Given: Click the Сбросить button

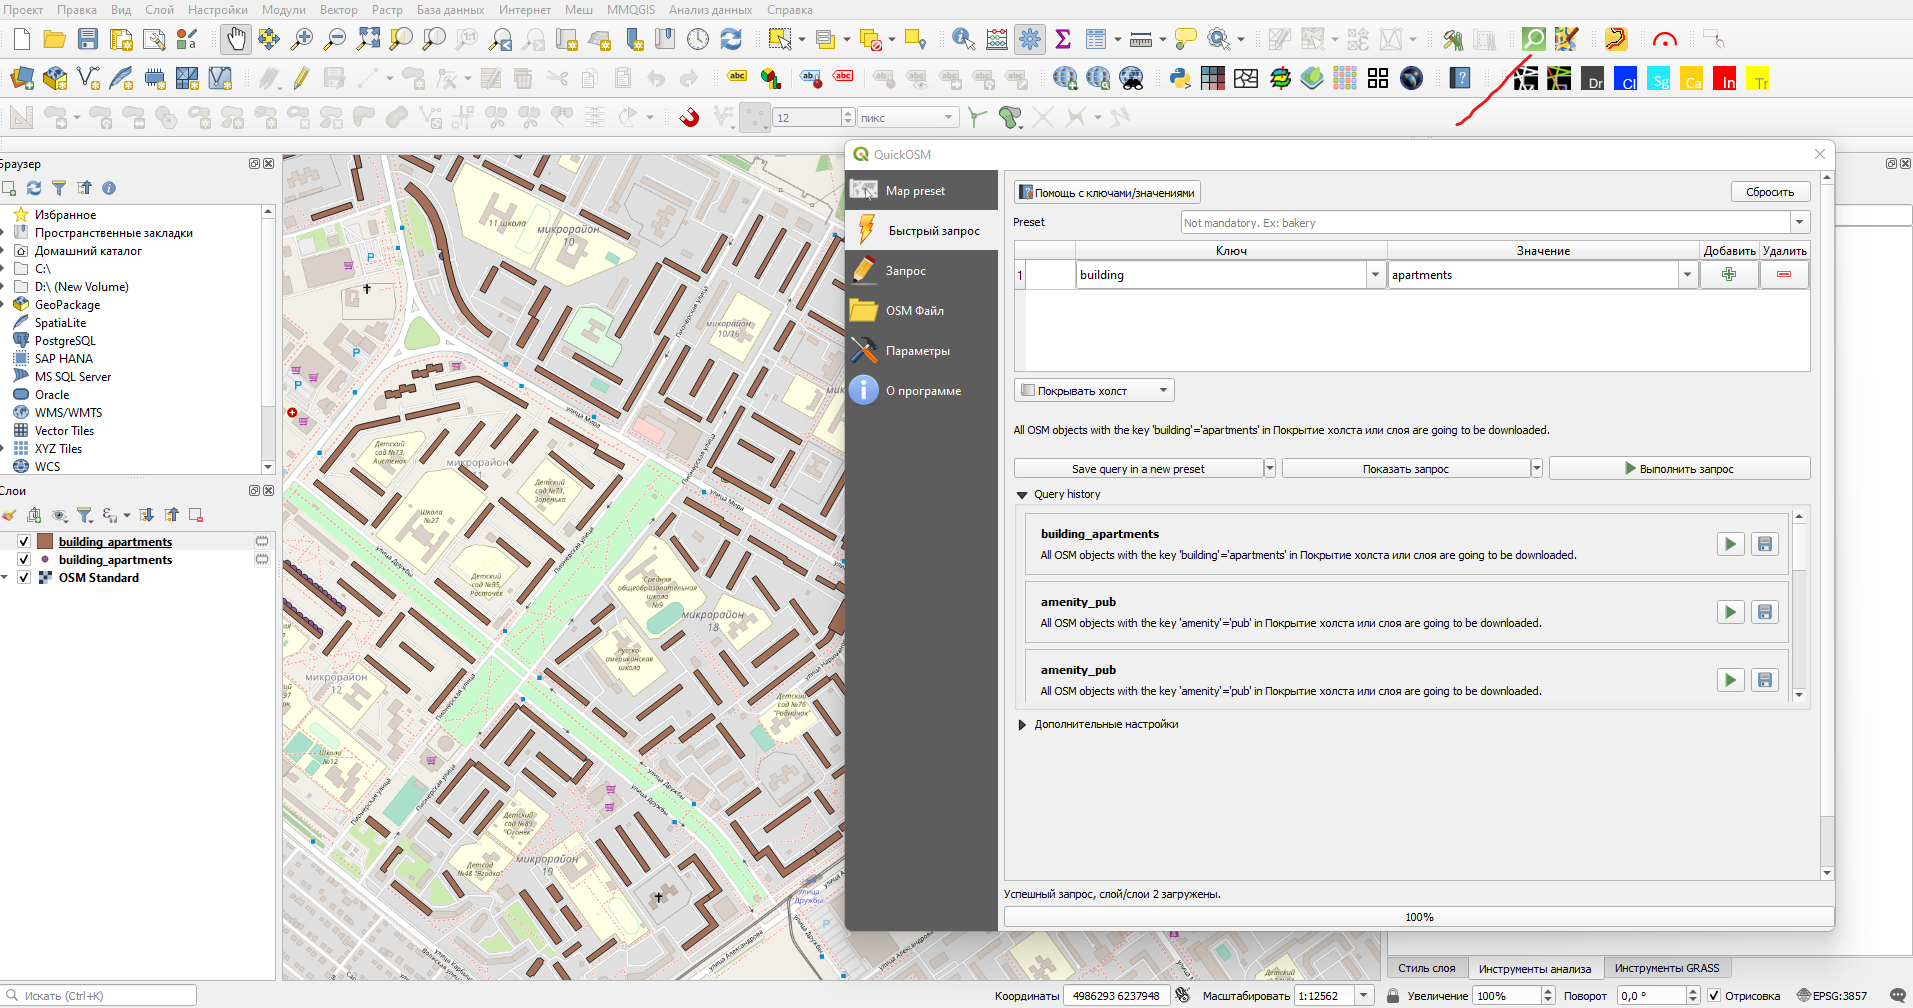Looking at the screenshot, I should click(1769, 192).
